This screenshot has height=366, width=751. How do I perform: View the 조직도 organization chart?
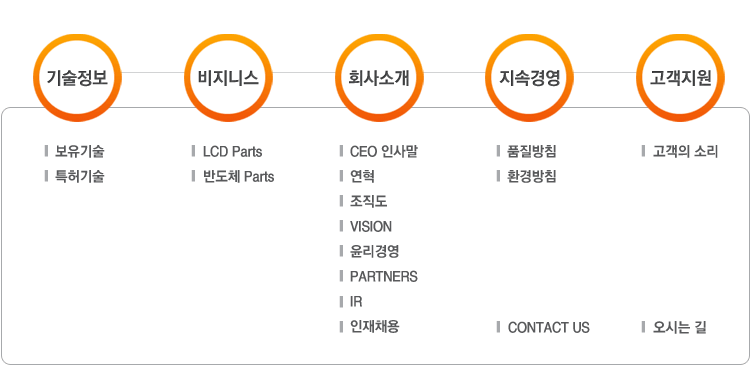coord(368,202)
